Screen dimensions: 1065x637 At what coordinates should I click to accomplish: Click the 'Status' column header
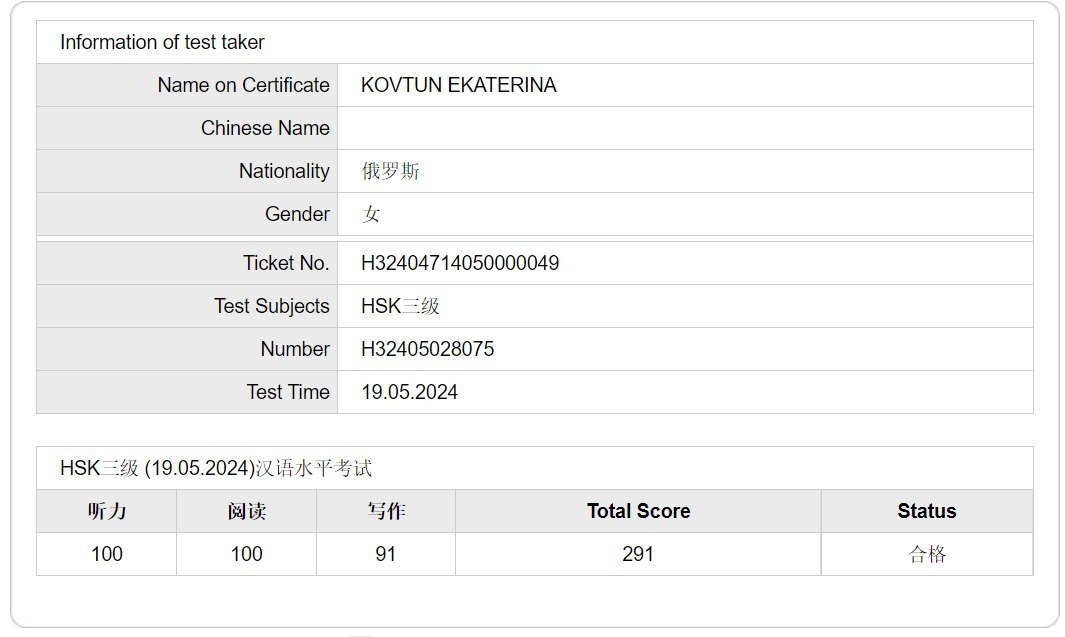[926, 511]
